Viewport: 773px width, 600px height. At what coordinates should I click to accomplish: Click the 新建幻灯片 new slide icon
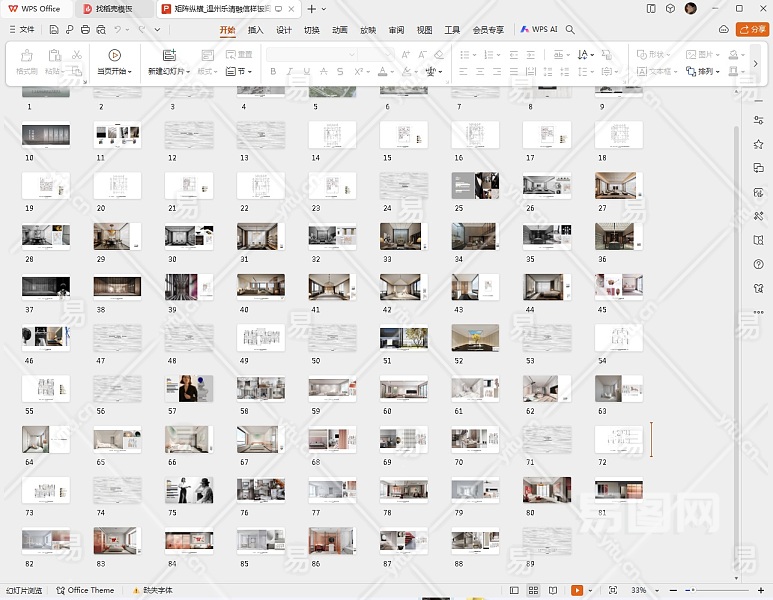(x=169, y=55)
